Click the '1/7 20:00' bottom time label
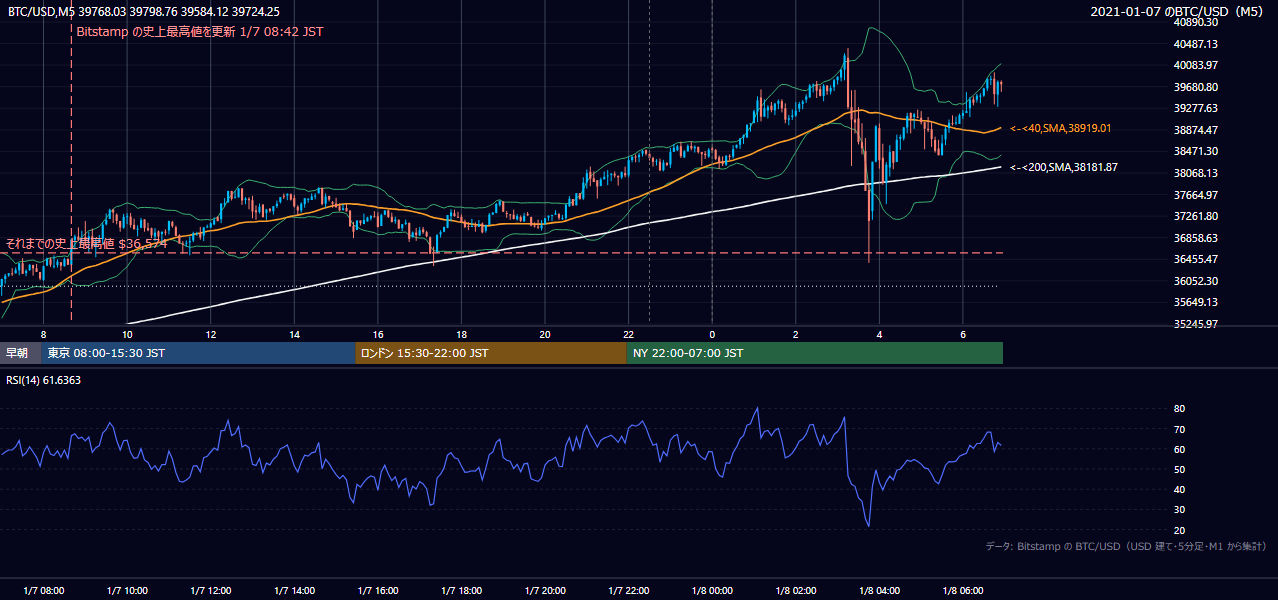 (x=545, y=590)
